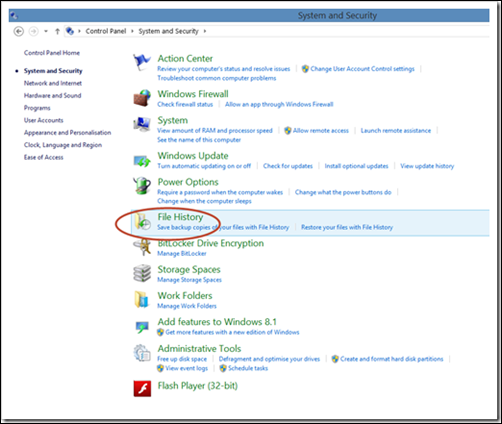This screenshot has height=424, width=502.
Task: Go up one level with Up arrow
Action: point(57,31)
